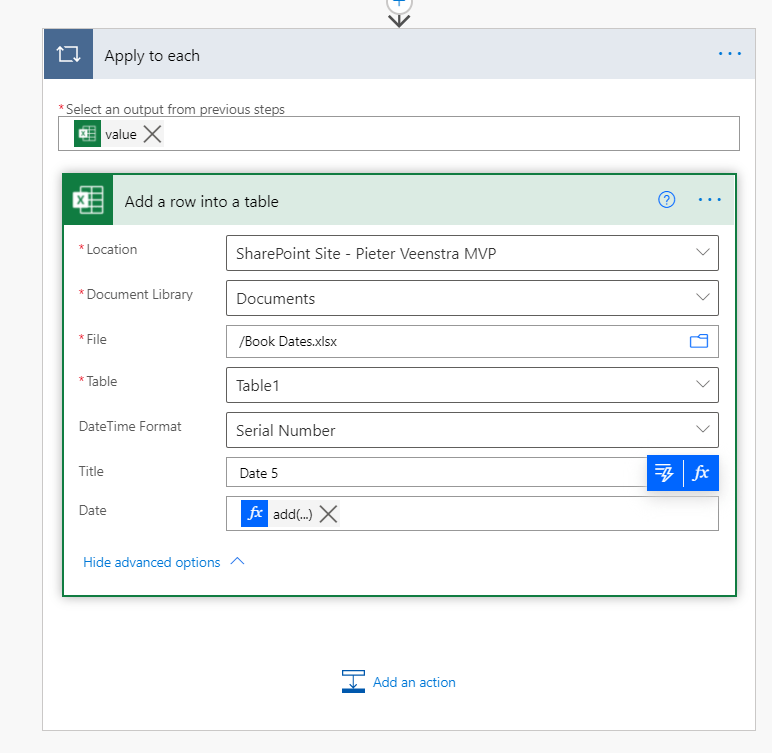
Task: Click inside the Date input field
Action: tap(472, 514)
